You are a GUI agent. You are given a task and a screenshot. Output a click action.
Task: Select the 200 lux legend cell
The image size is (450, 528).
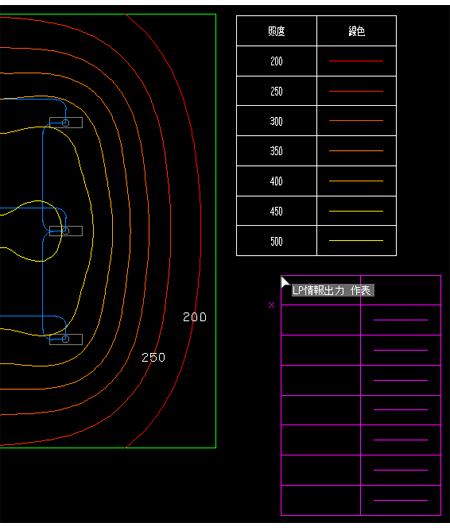click(x=276, y=61)
